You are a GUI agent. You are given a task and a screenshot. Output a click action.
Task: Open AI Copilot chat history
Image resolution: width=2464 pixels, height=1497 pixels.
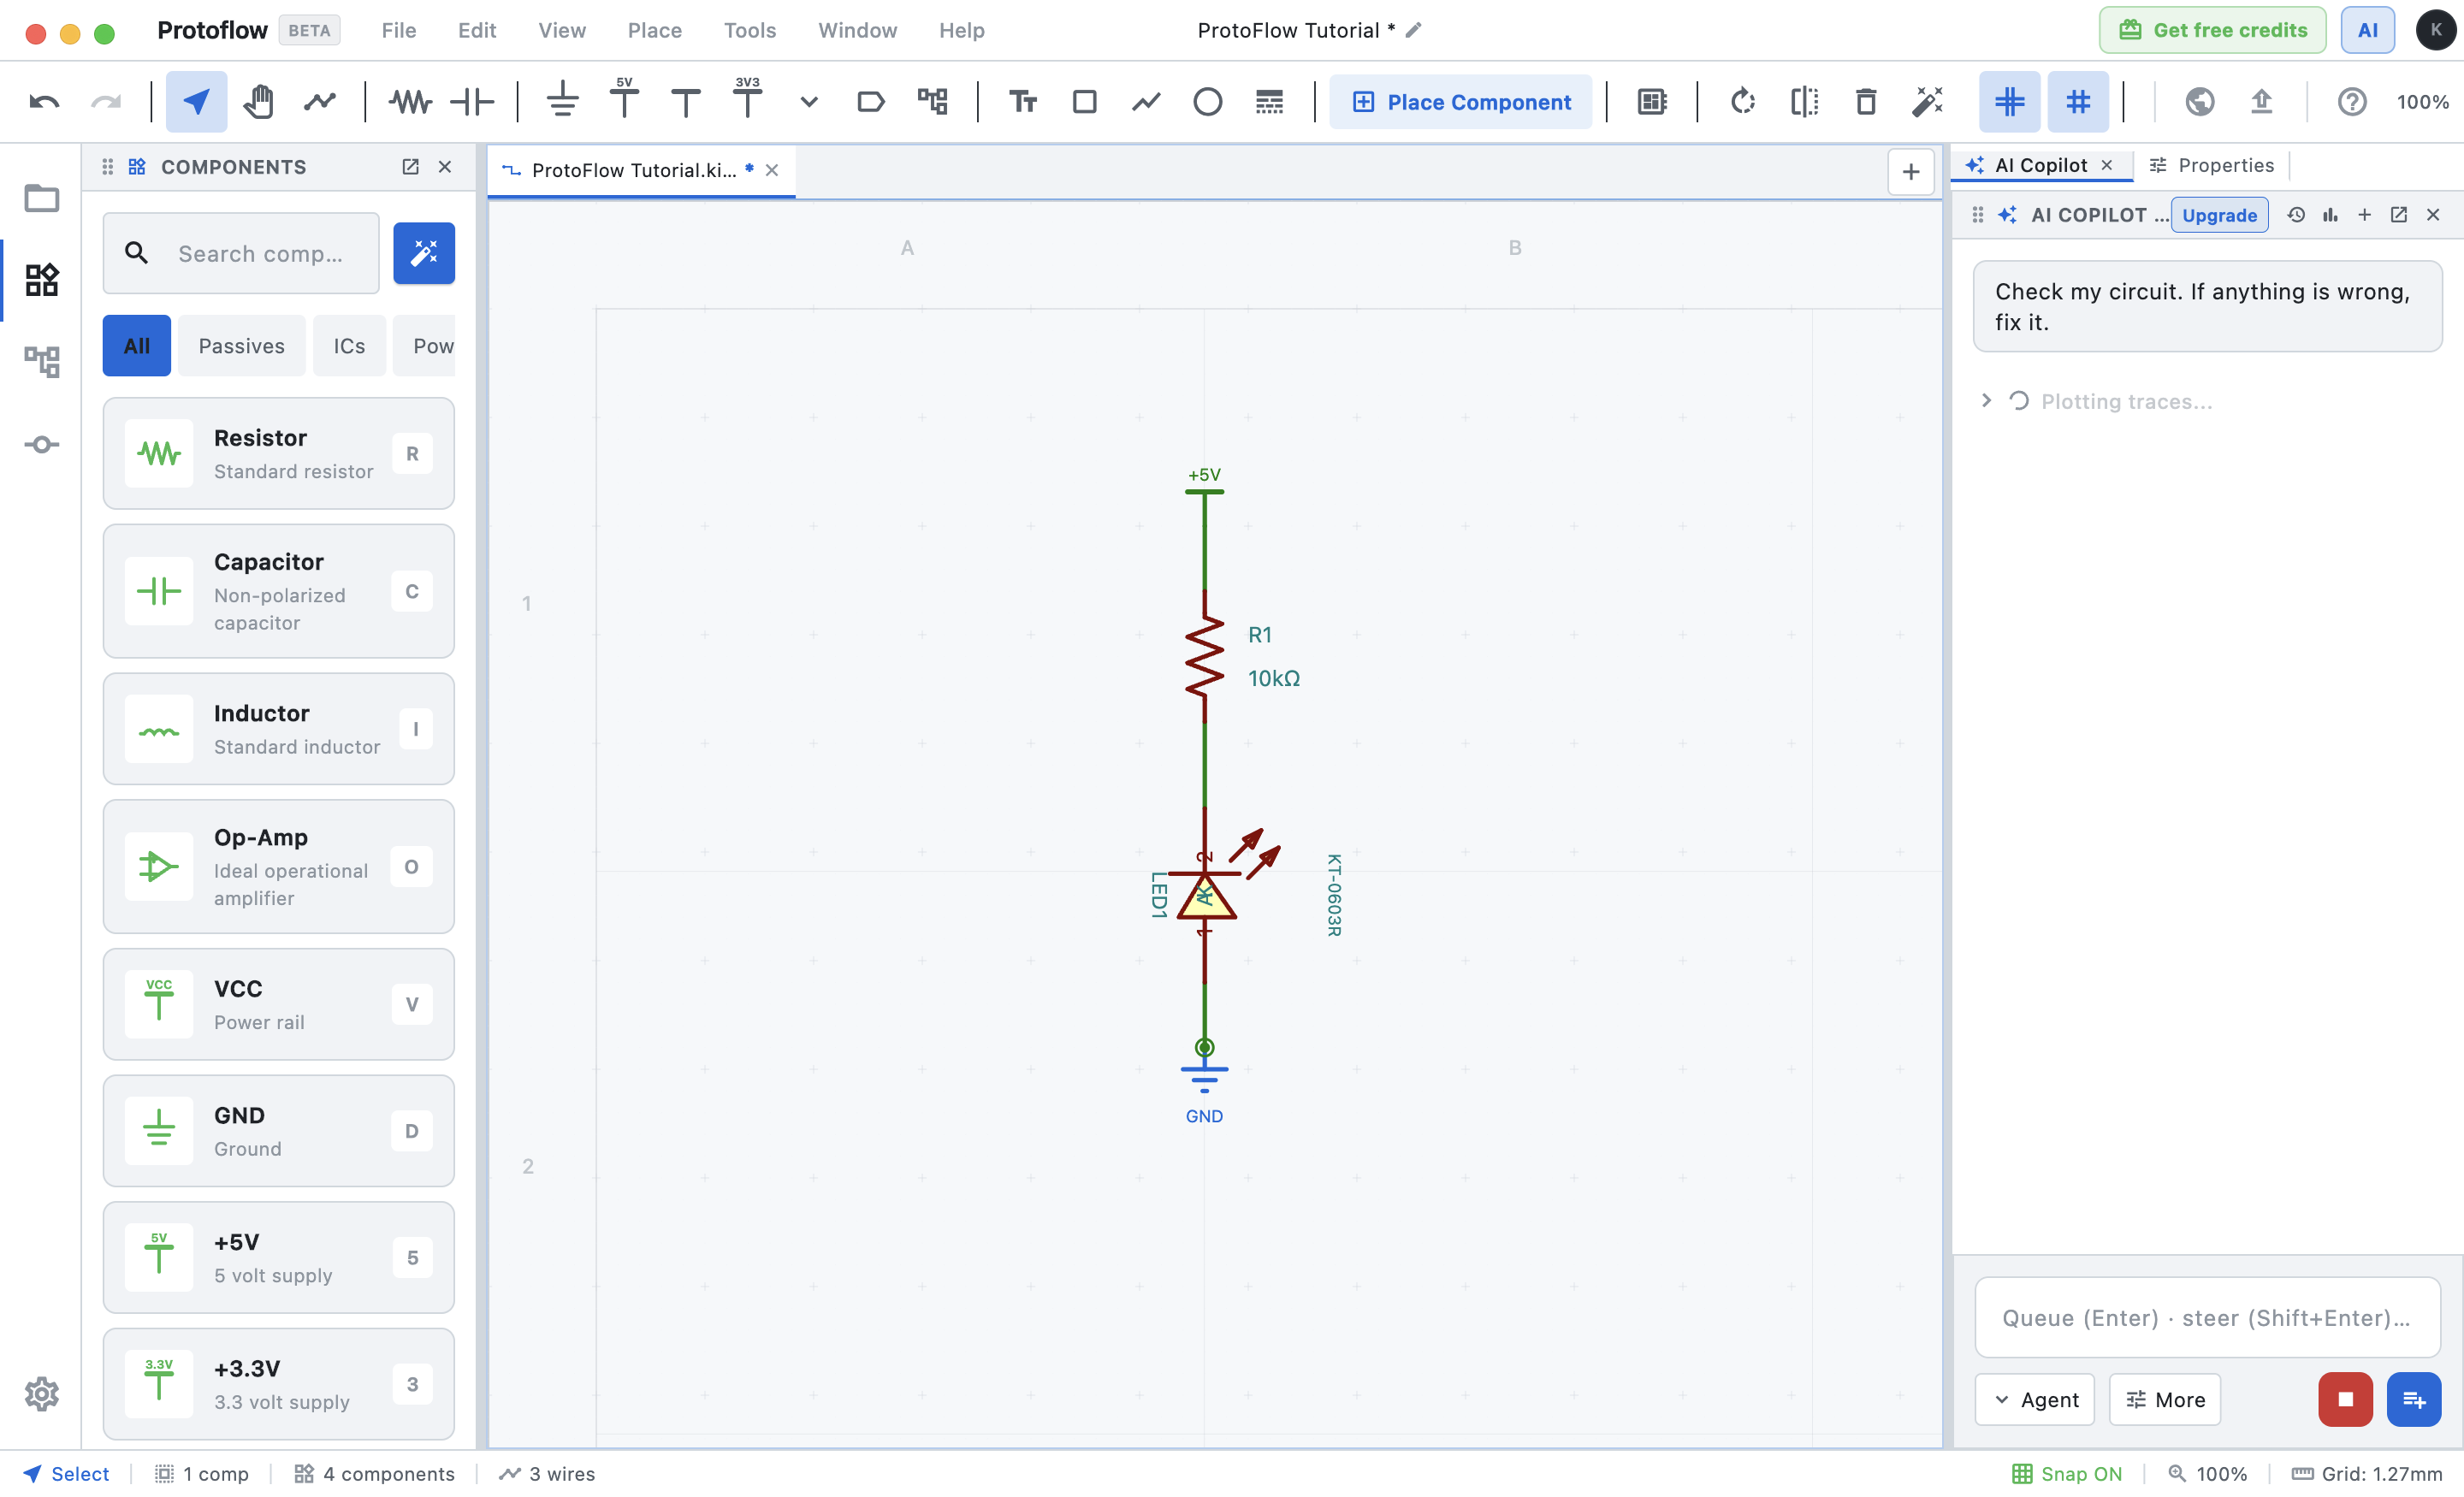pos(2296,215)
